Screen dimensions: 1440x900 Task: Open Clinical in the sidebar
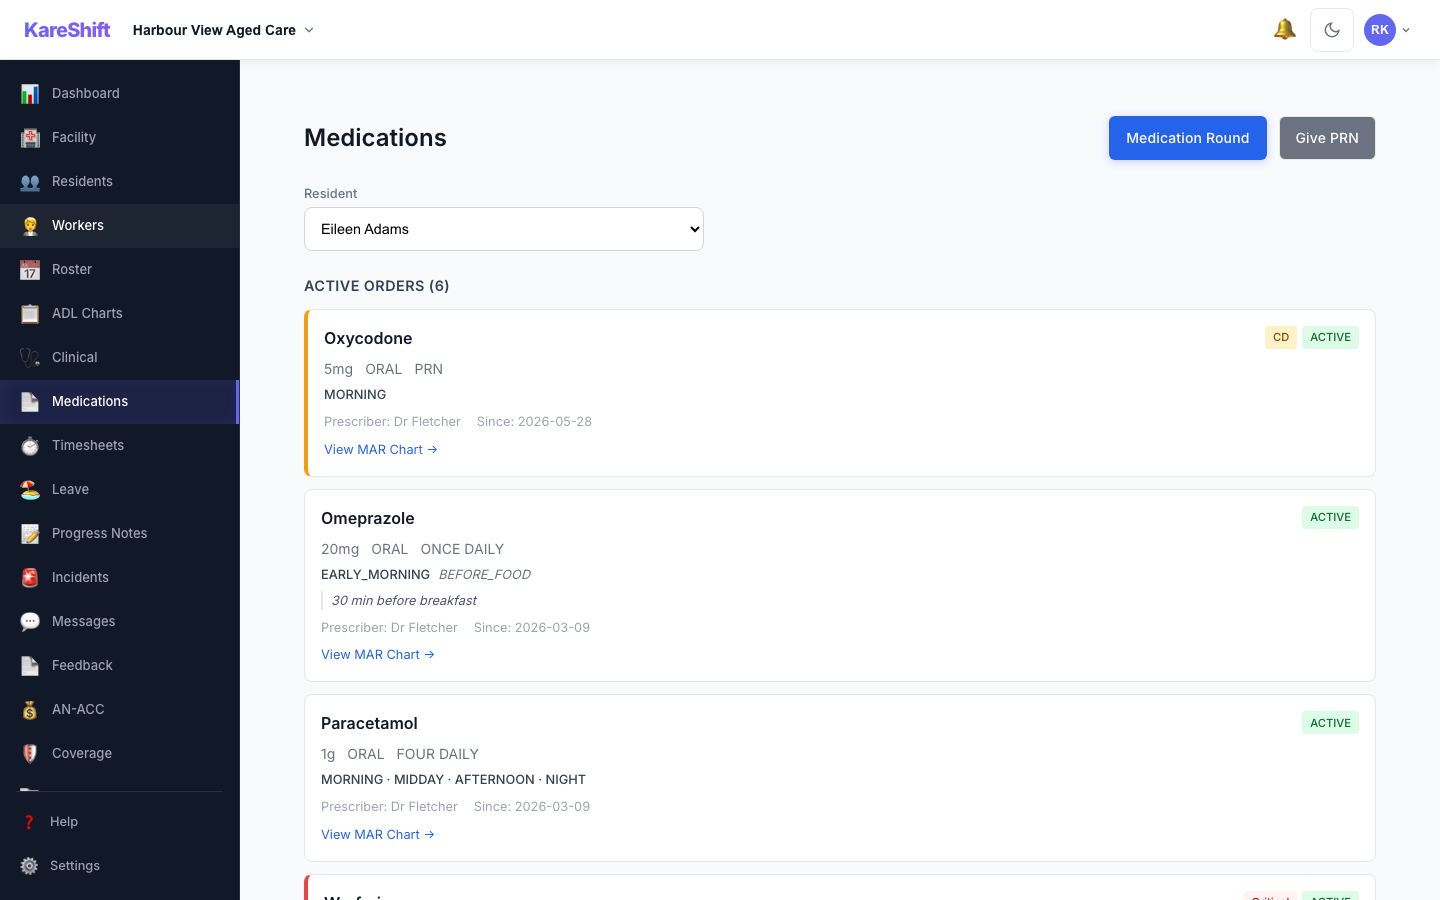(120, 357)
